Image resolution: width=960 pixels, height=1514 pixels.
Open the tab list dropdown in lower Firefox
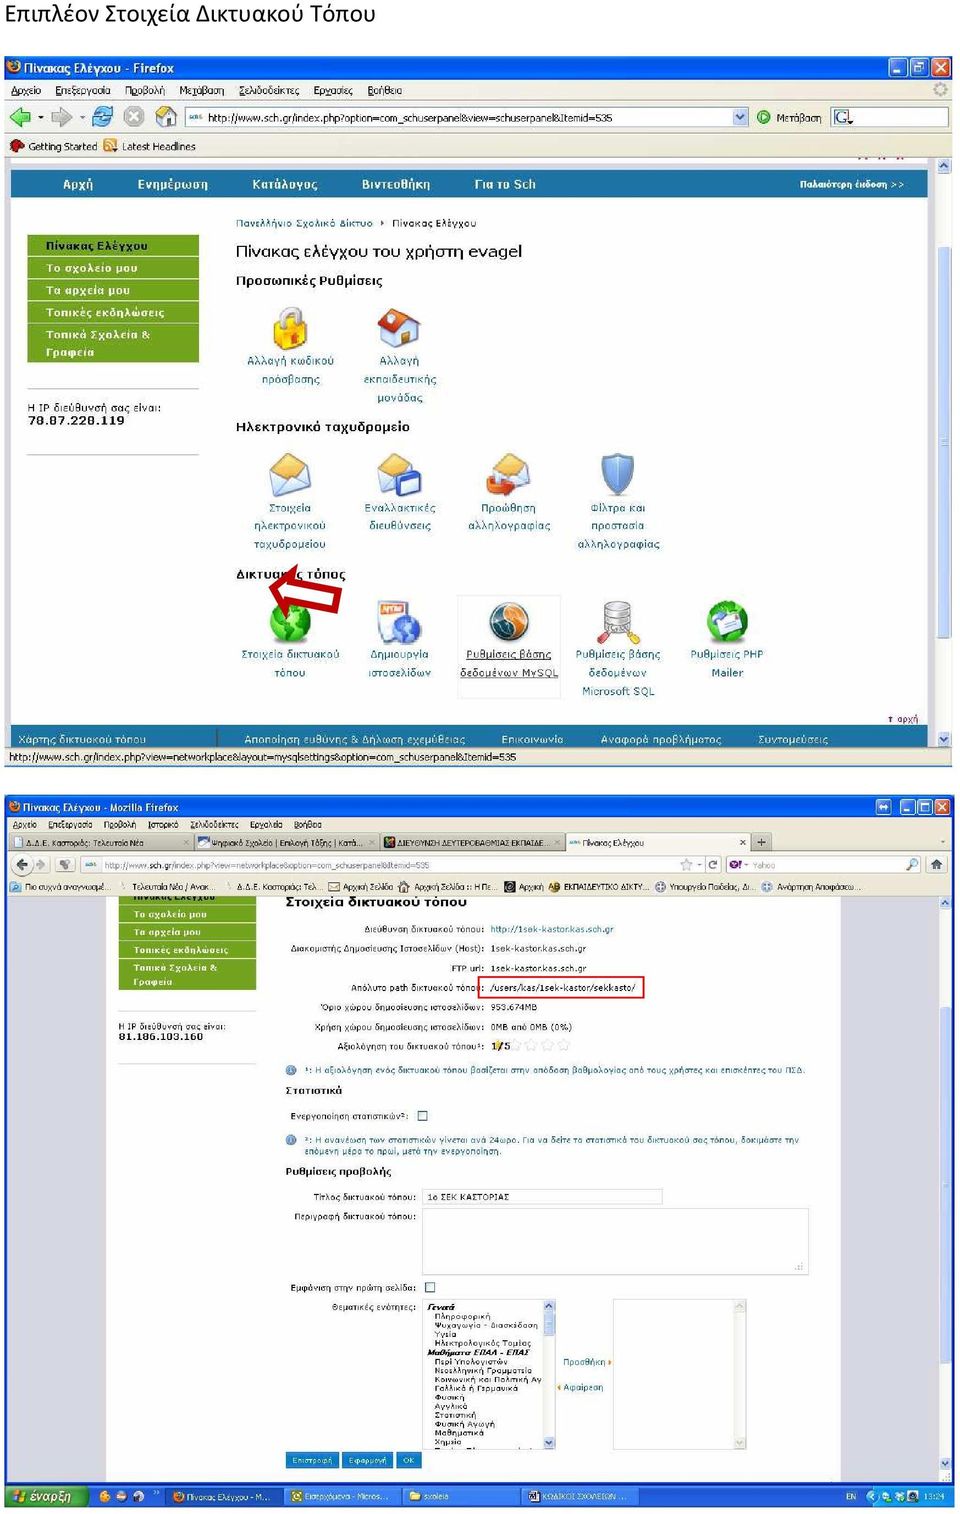click(943, 842)
